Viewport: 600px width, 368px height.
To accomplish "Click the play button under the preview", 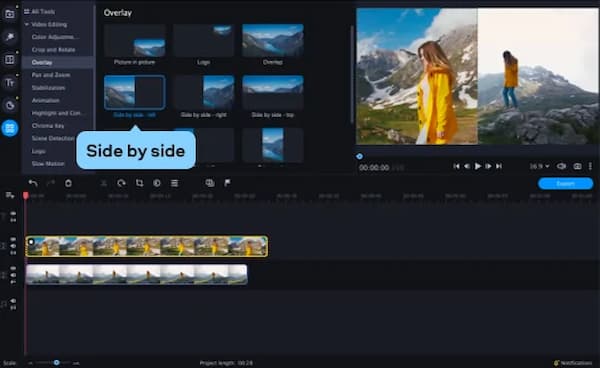I will tap(478, 166).
